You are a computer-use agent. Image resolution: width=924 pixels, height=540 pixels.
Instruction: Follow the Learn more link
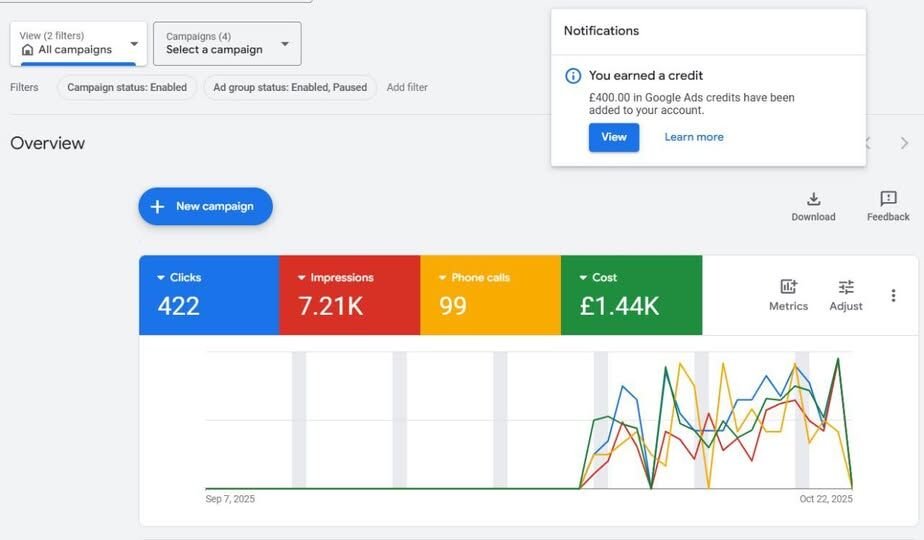[x=694, y=137]
